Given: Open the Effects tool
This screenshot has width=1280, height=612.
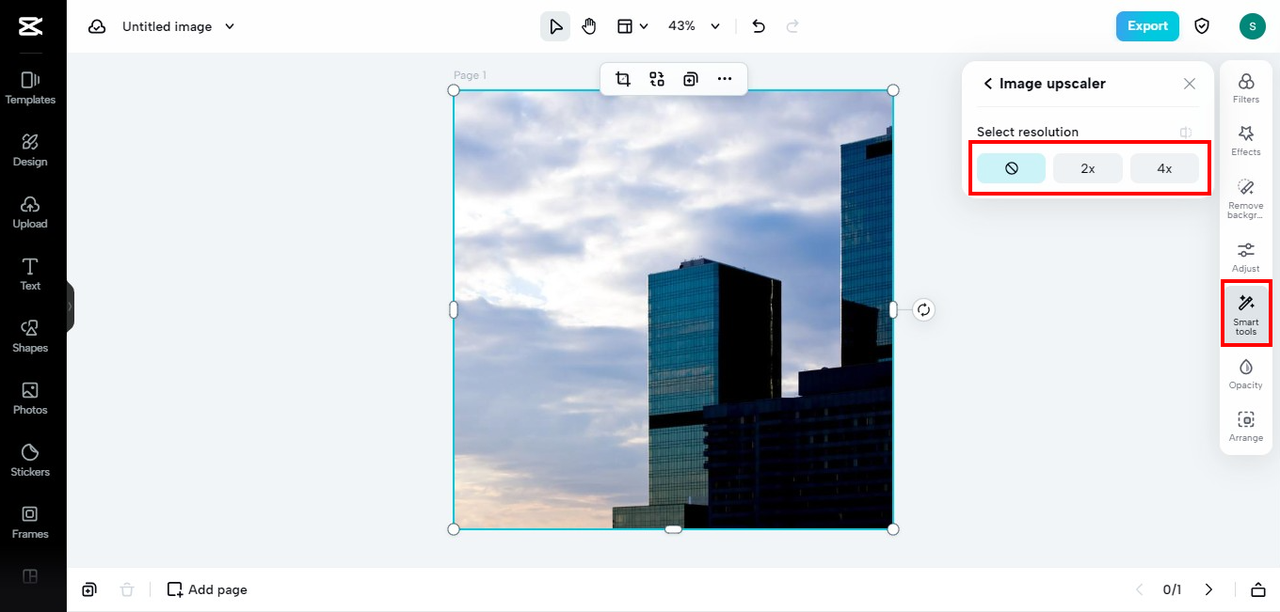Looking at the screenshot, I should tap(1246, 140).
